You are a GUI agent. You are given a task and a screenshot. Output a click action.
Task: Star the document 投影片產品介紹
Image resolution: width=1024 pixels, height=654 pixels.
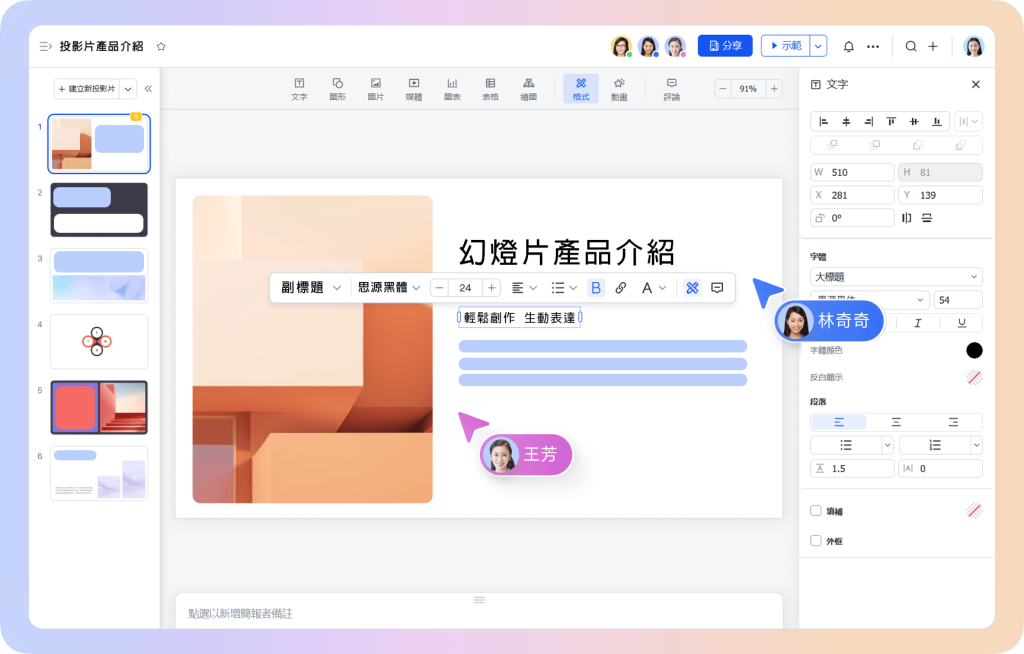(161, 46)
